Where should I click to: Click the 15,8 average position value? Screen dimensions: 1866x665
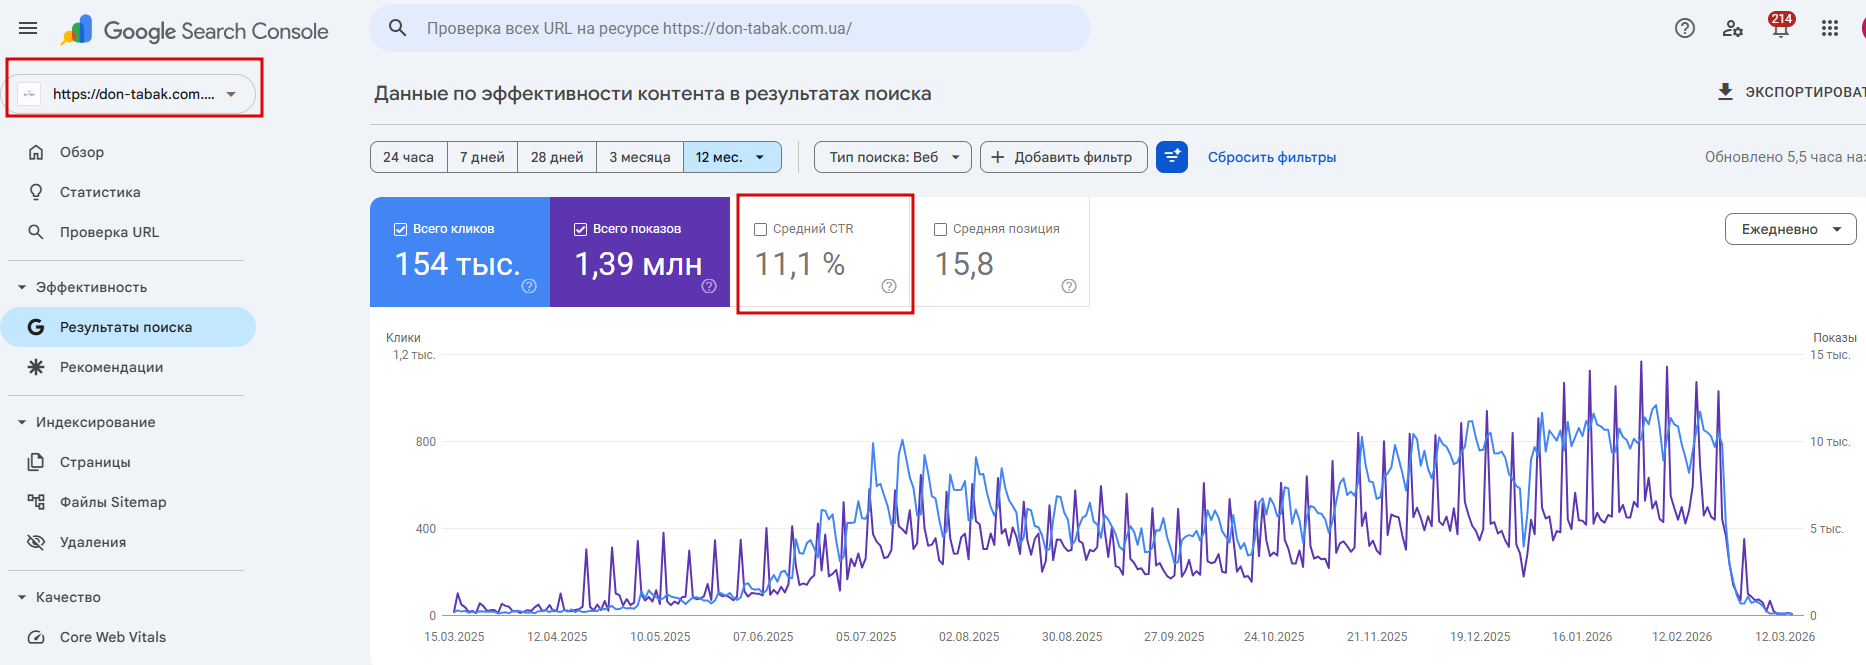click(x=964, y=264)
